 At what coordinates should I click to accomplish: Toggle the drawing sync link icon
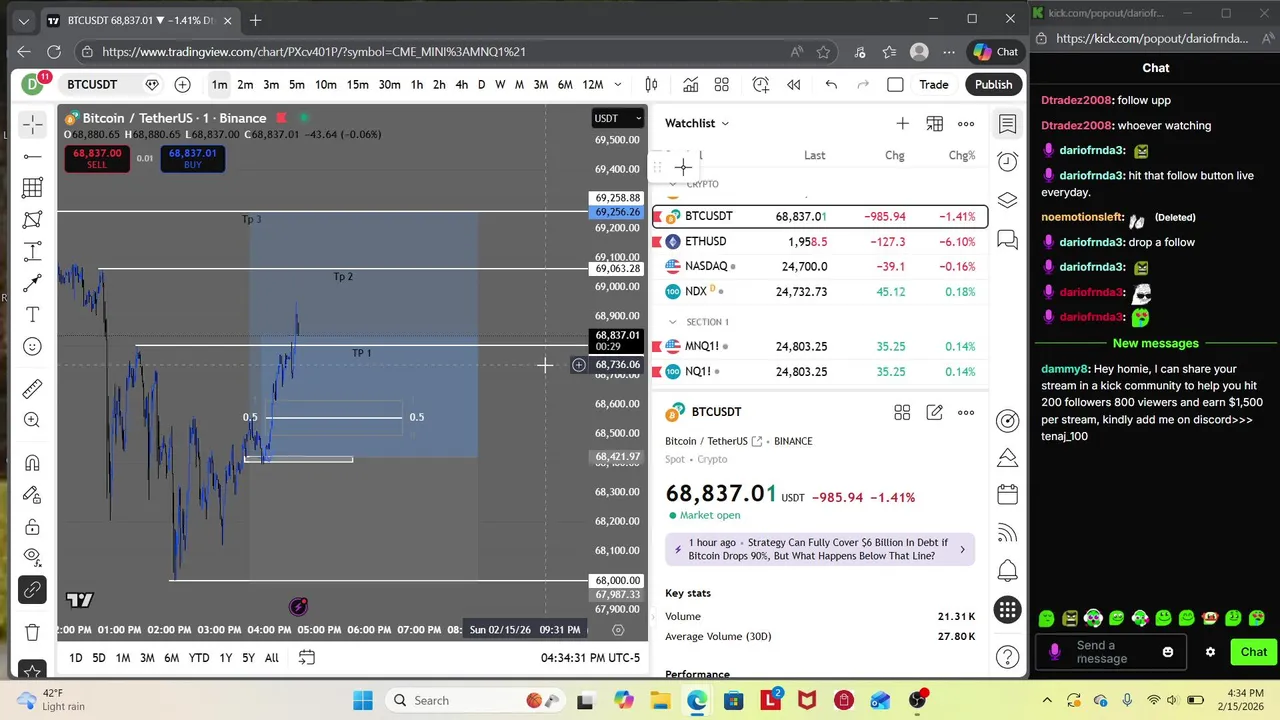tap(32, 590)
